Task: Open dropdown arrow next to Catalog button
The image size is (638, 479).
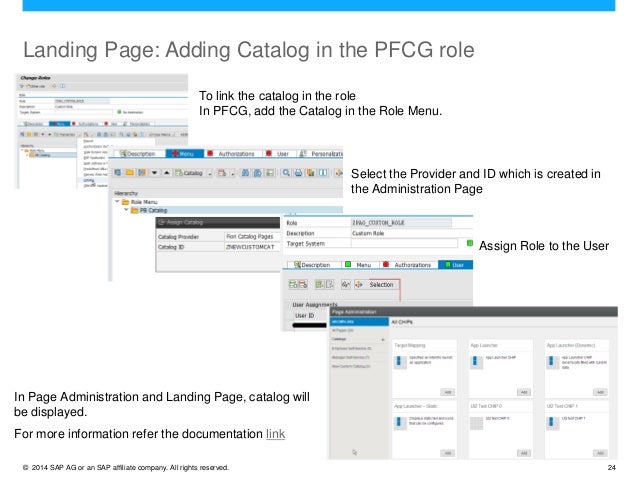Action: pyautogui.click(x=210, y=173)
